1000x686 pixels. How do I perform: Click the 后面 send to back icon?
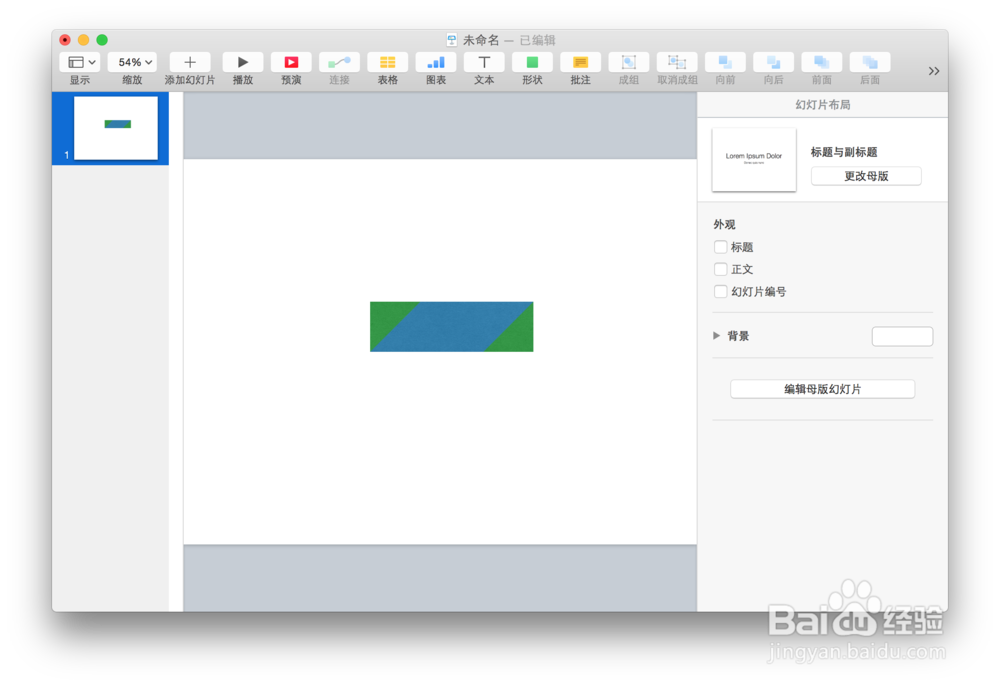coord(870,62)
